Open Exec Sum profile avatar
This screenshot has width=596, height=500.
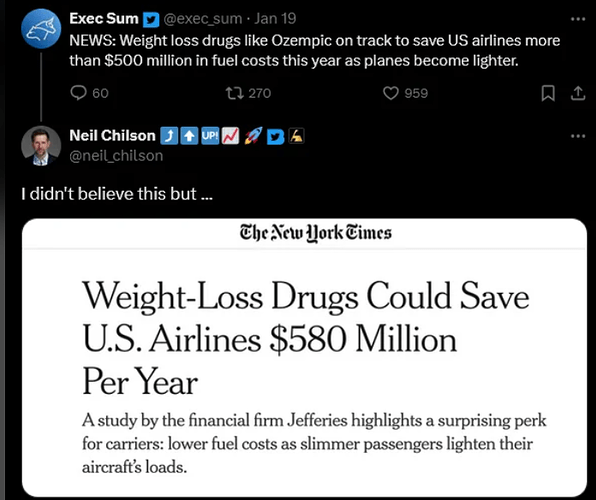pos(41,29)
